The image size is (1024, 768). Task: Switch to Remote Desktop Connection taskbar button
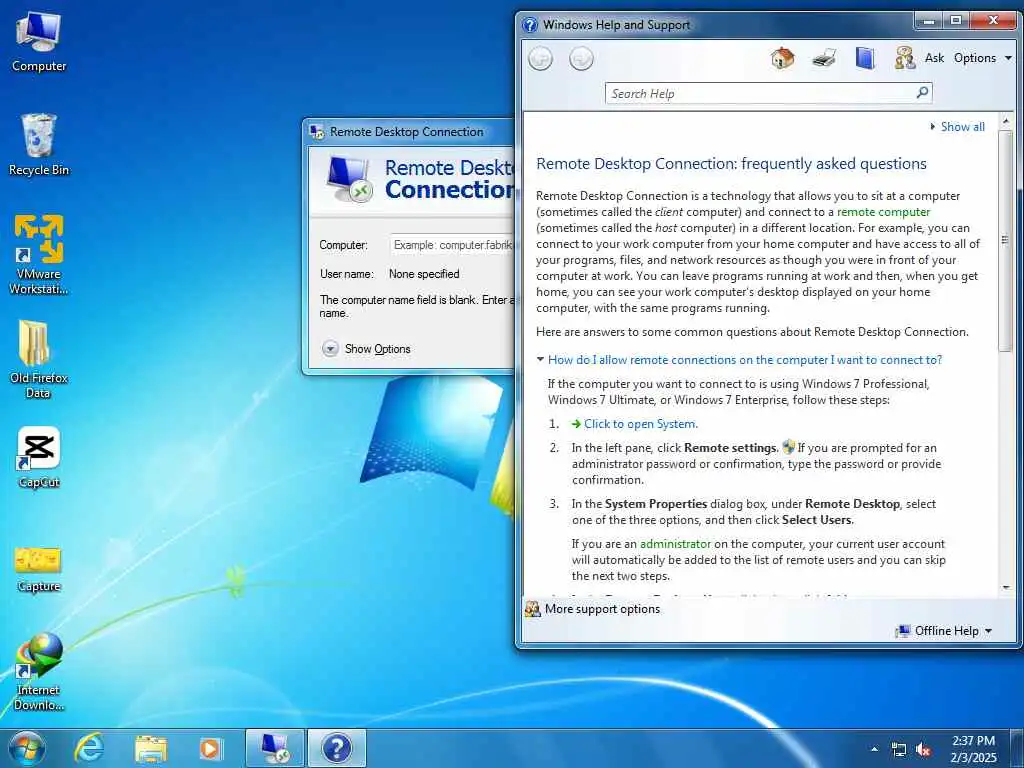274,748
